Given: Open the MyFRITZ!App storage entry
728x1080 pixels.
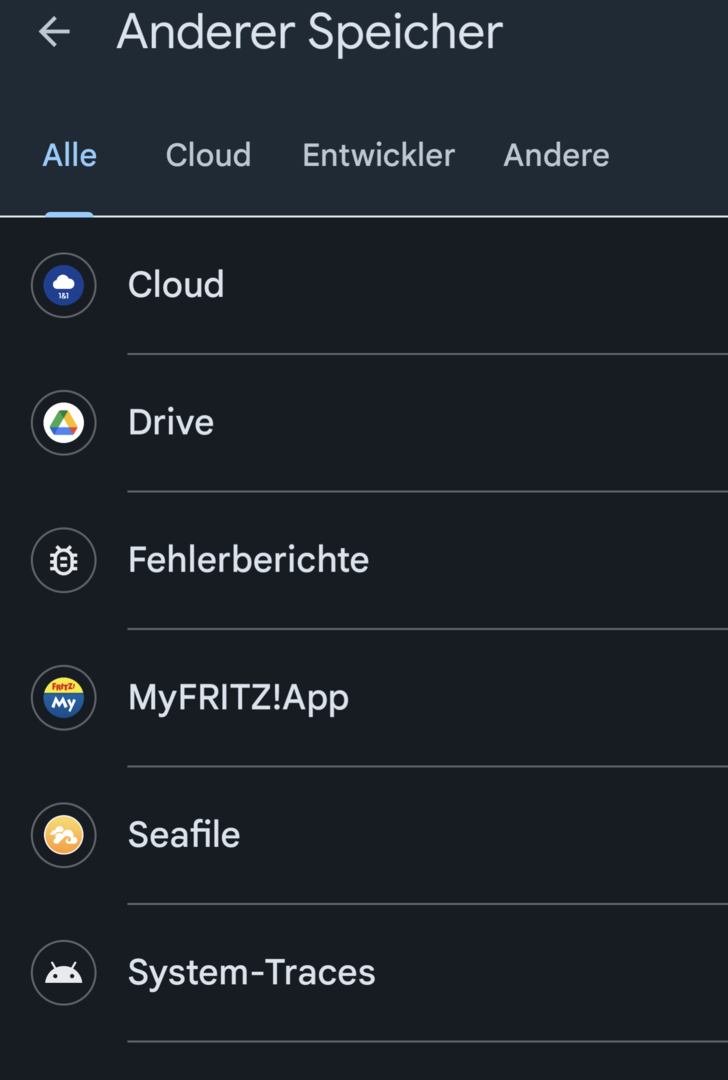Looking at the screenshot, I should 238,698.
